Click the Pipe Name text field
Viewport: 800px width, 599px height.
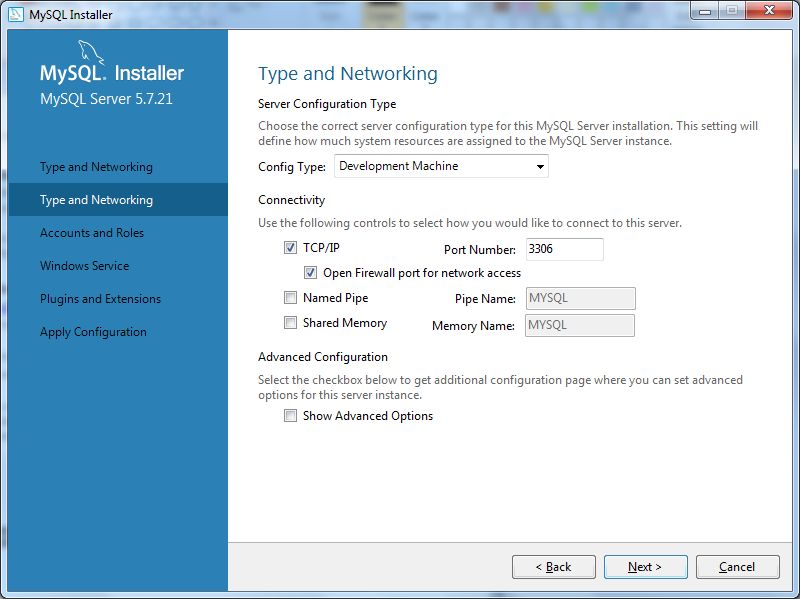580,298
